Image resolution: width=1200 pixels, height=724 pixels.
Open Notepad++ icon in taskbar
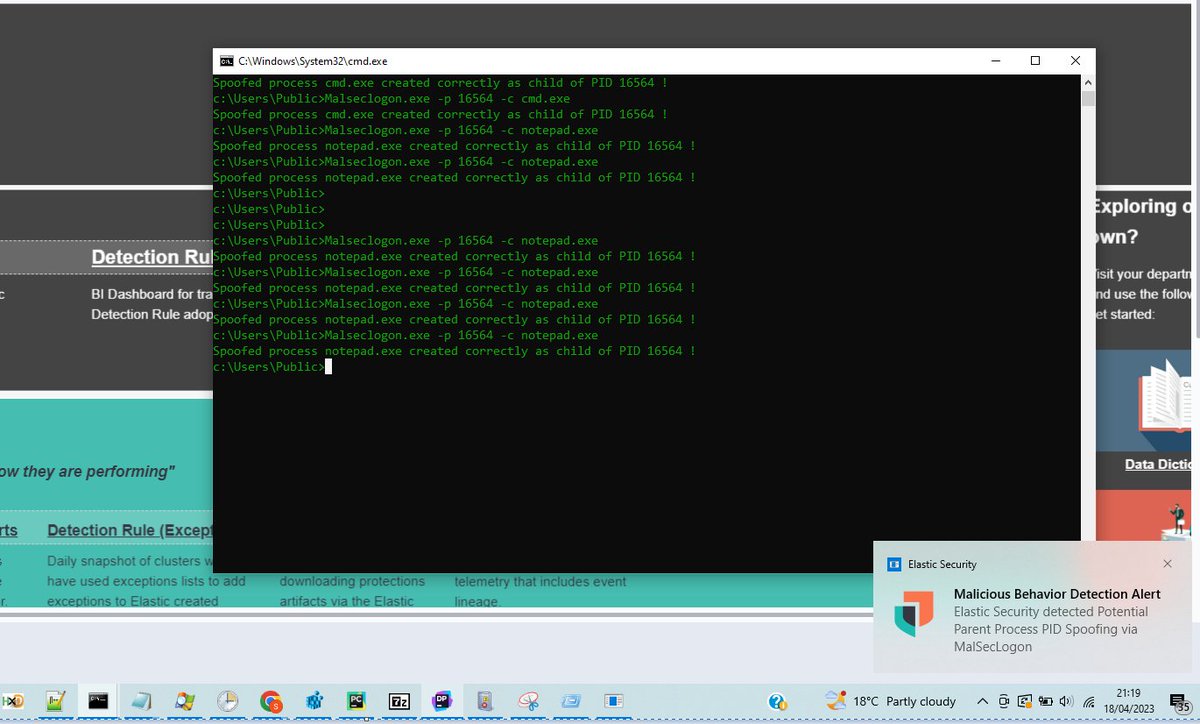coord(55,701)
